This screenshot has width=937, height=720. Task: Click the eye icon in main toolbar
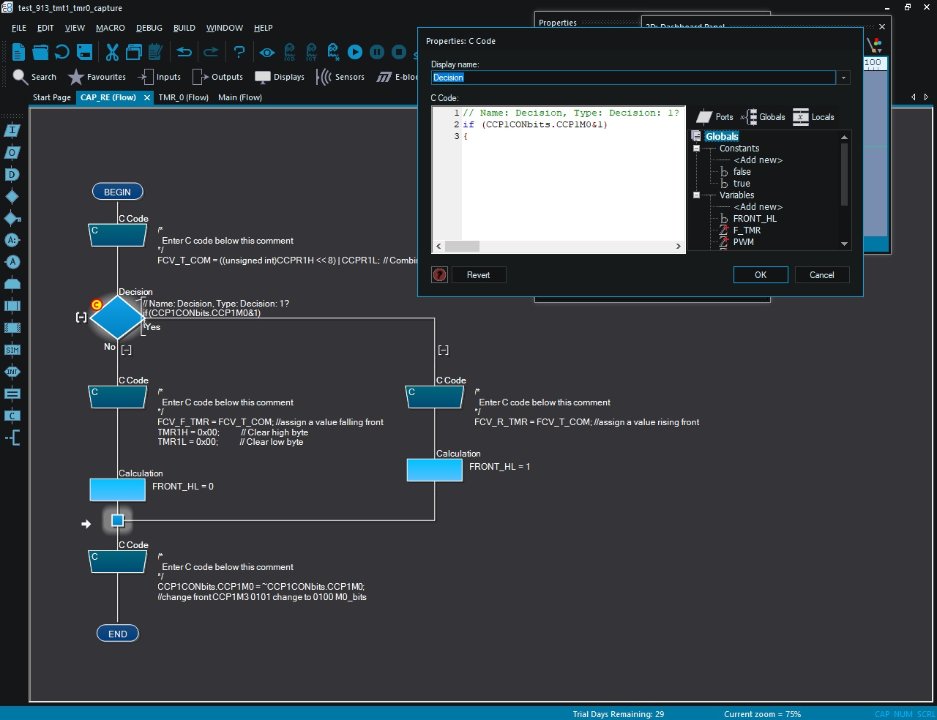click(267, 52)
